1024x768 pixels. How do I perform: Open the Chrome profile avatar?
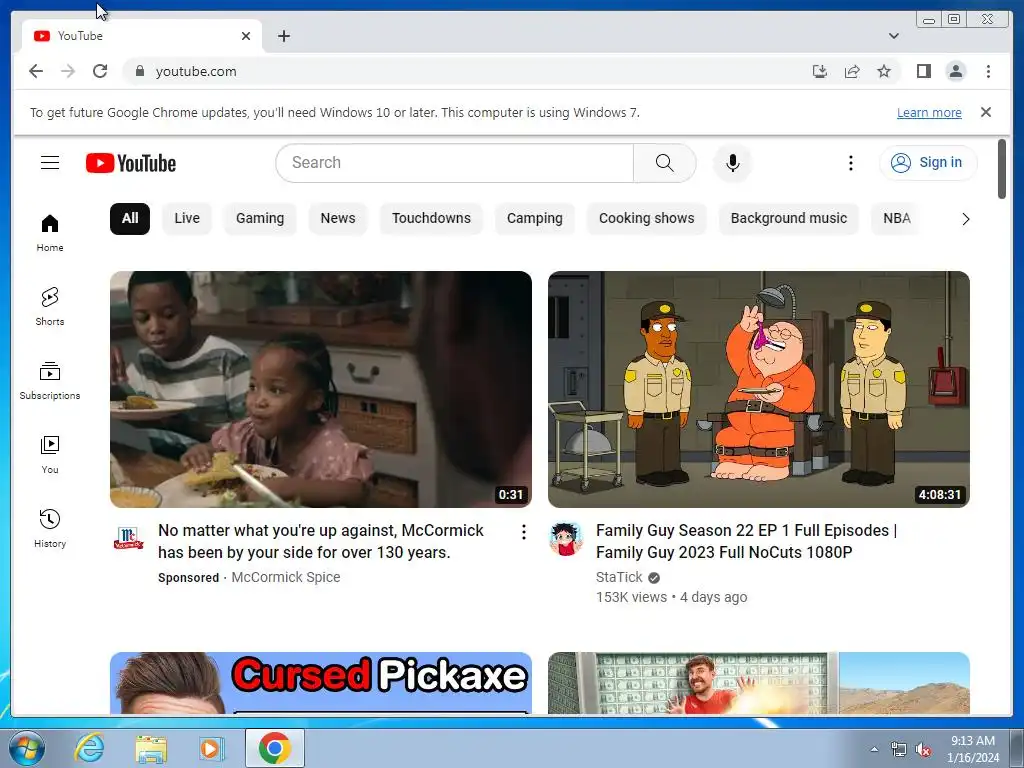pyautogui.click(x=955, y=71)
